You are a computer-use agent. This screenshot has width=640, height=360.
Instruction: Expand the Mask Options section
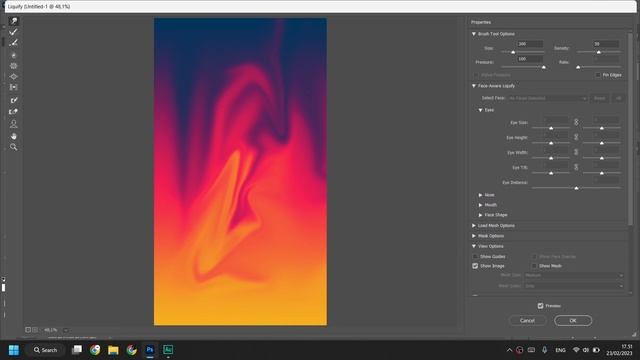(474, 236)
